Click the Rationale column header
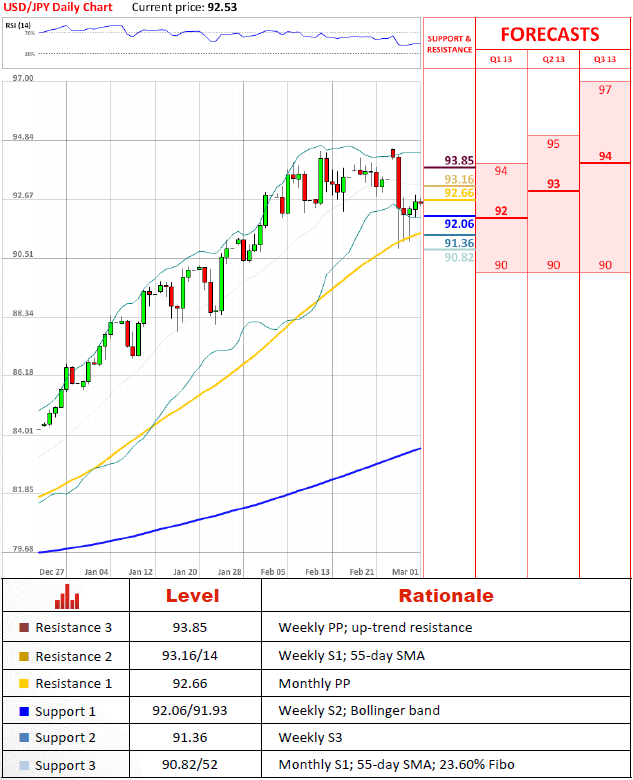This screenshot has height=780, width=633. coord(446,595)
